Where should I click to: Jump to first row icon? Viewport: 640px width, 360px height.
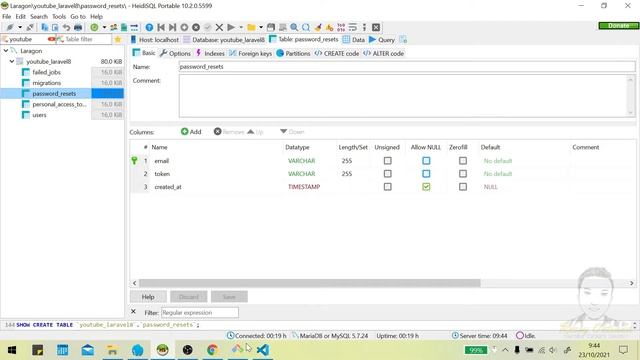[161, 27]
